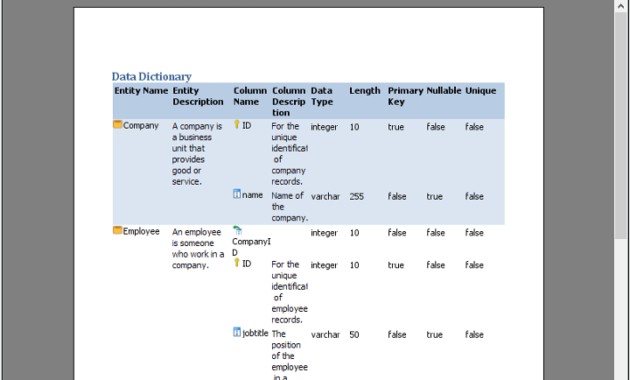Click the description 'A company is a business unit'

point(197,154)
